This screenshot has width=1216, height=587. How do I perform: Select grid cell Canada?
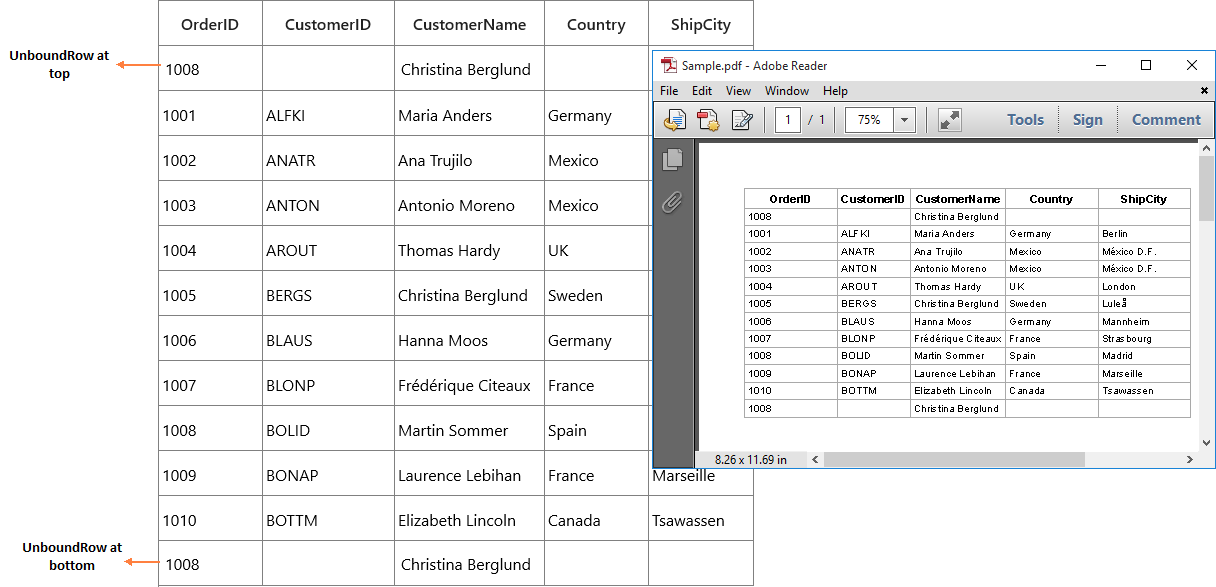(596, 520)
